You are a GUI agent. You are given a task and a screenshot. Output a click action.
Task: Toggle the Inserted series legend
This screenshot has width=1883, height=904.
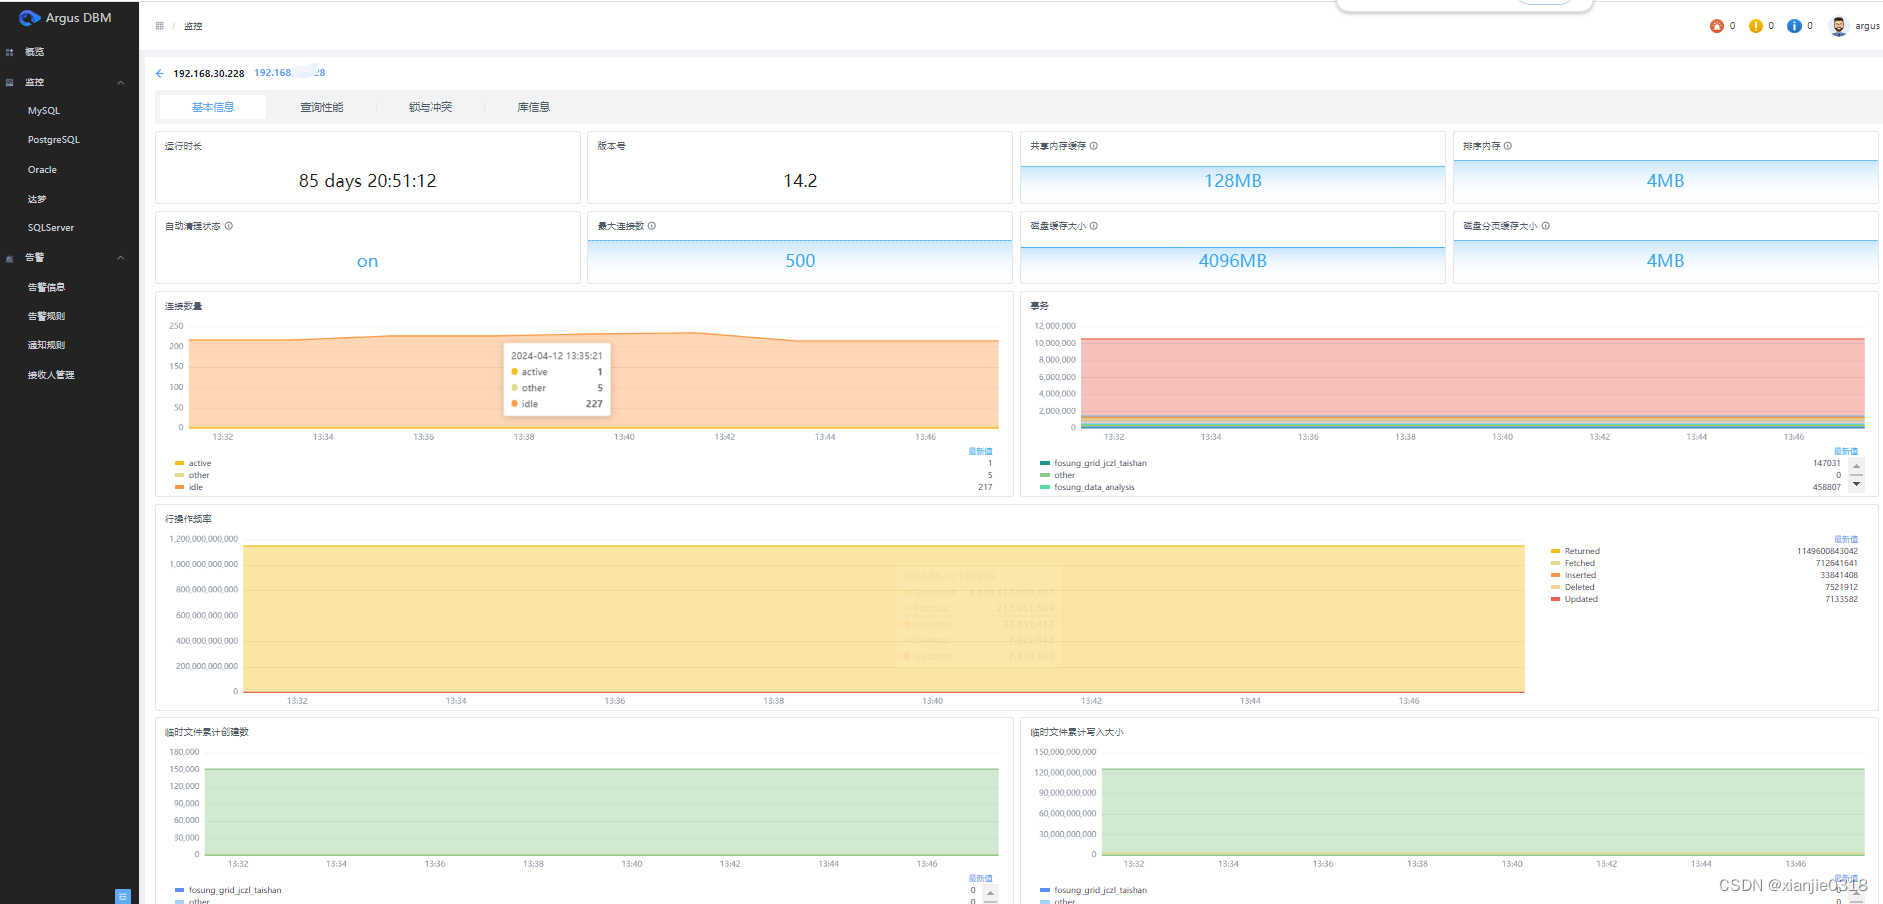1573,575
